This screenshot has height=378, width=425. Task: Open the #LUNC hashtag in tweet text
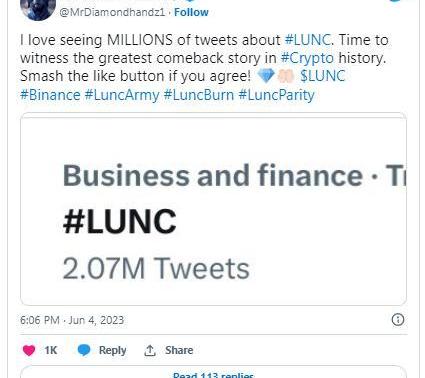coord(308,40)
